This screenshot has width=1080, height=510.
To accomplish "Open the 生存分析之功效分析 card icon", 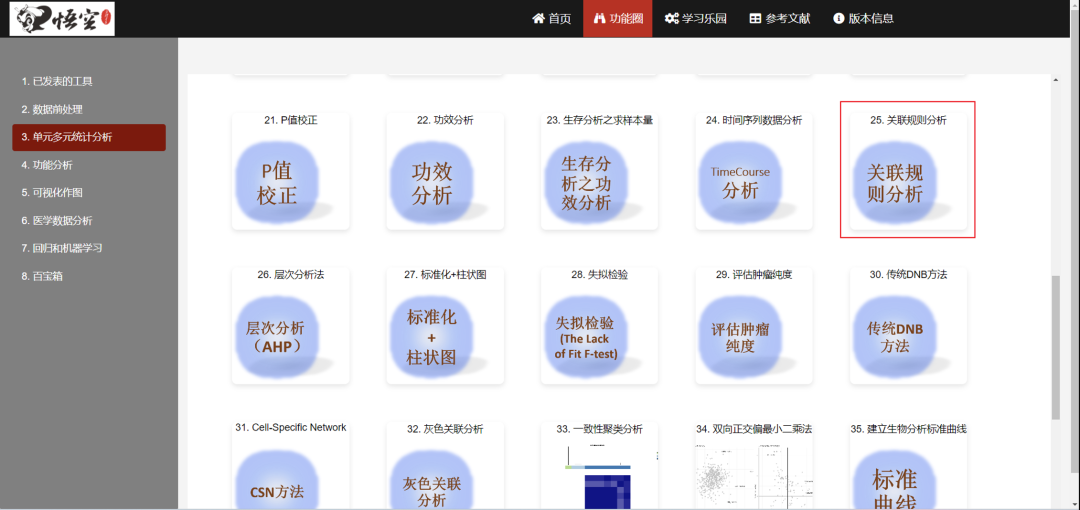I will click(x=587, y=184).
